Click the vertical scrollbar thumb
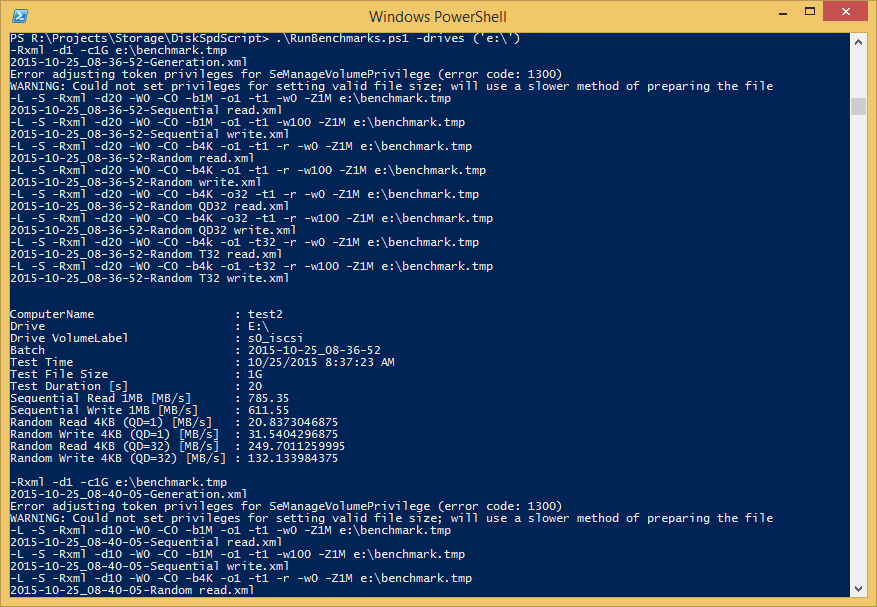The image size is (877, 607). point(858,106)
